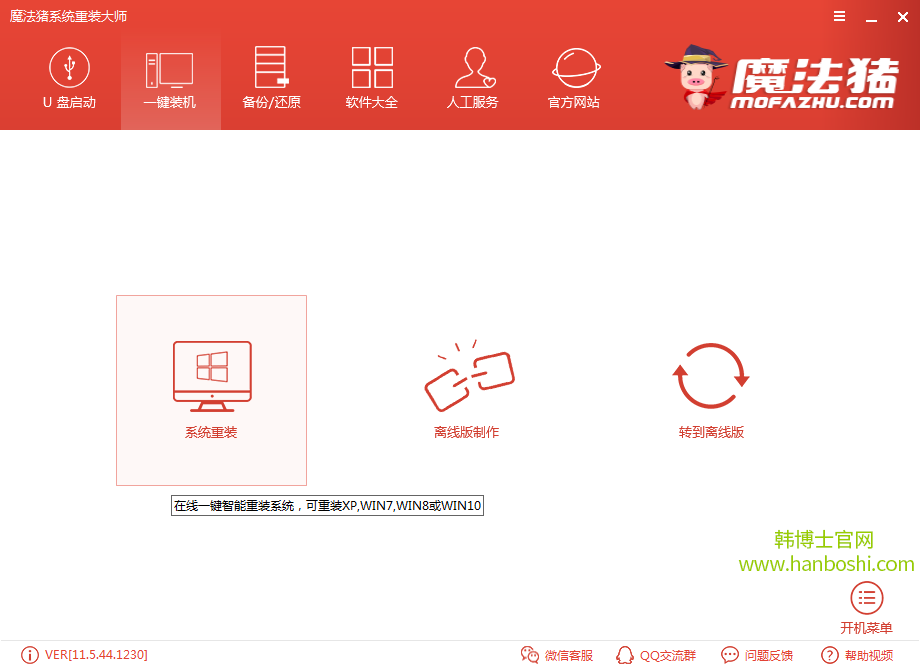
Task: Click the 离线版制作 text label
Action: point(467,432)
